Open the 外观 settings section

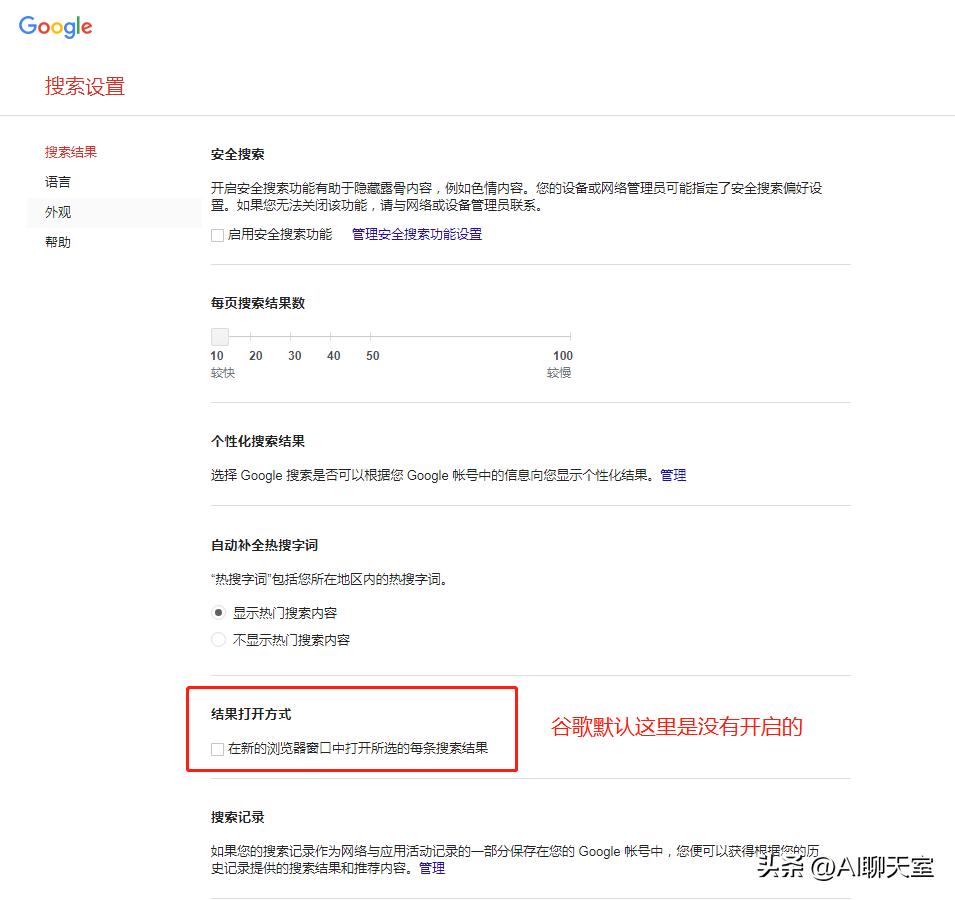57,212
